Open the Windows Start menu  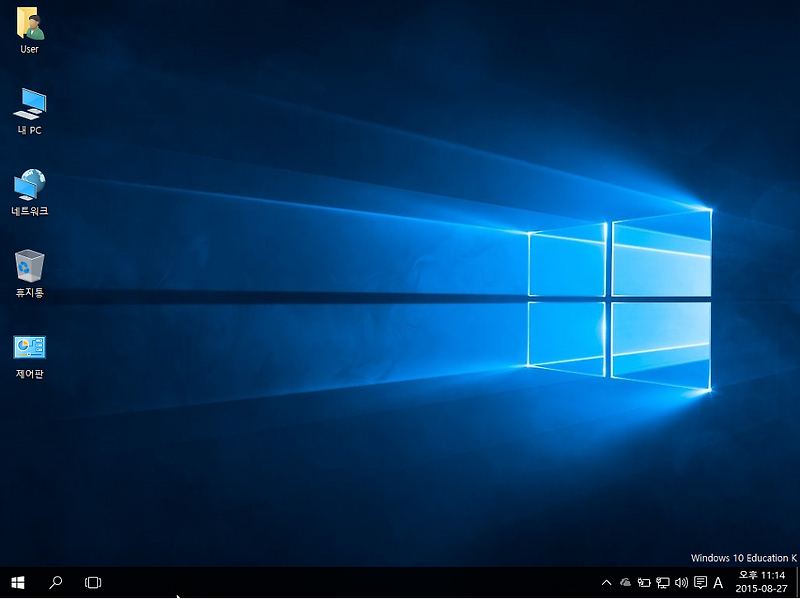point(18,582)
